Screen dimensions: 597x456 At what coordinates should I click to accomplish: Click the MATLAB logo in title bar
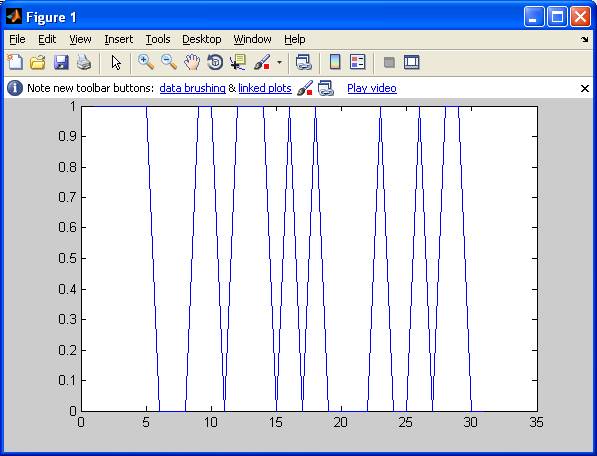pos(14,16)
